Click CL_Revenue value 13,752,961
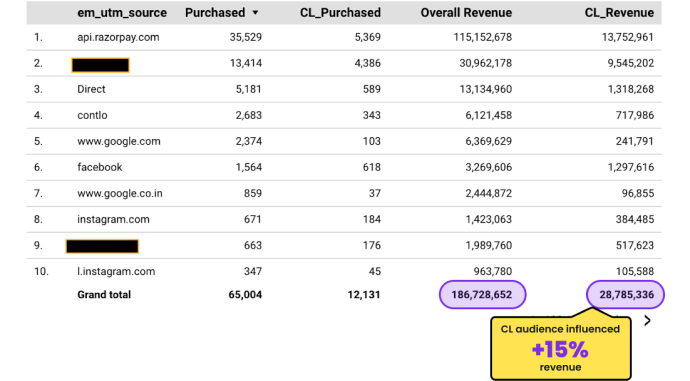Viewport: 690px width, 381px height. coord(628,37)
